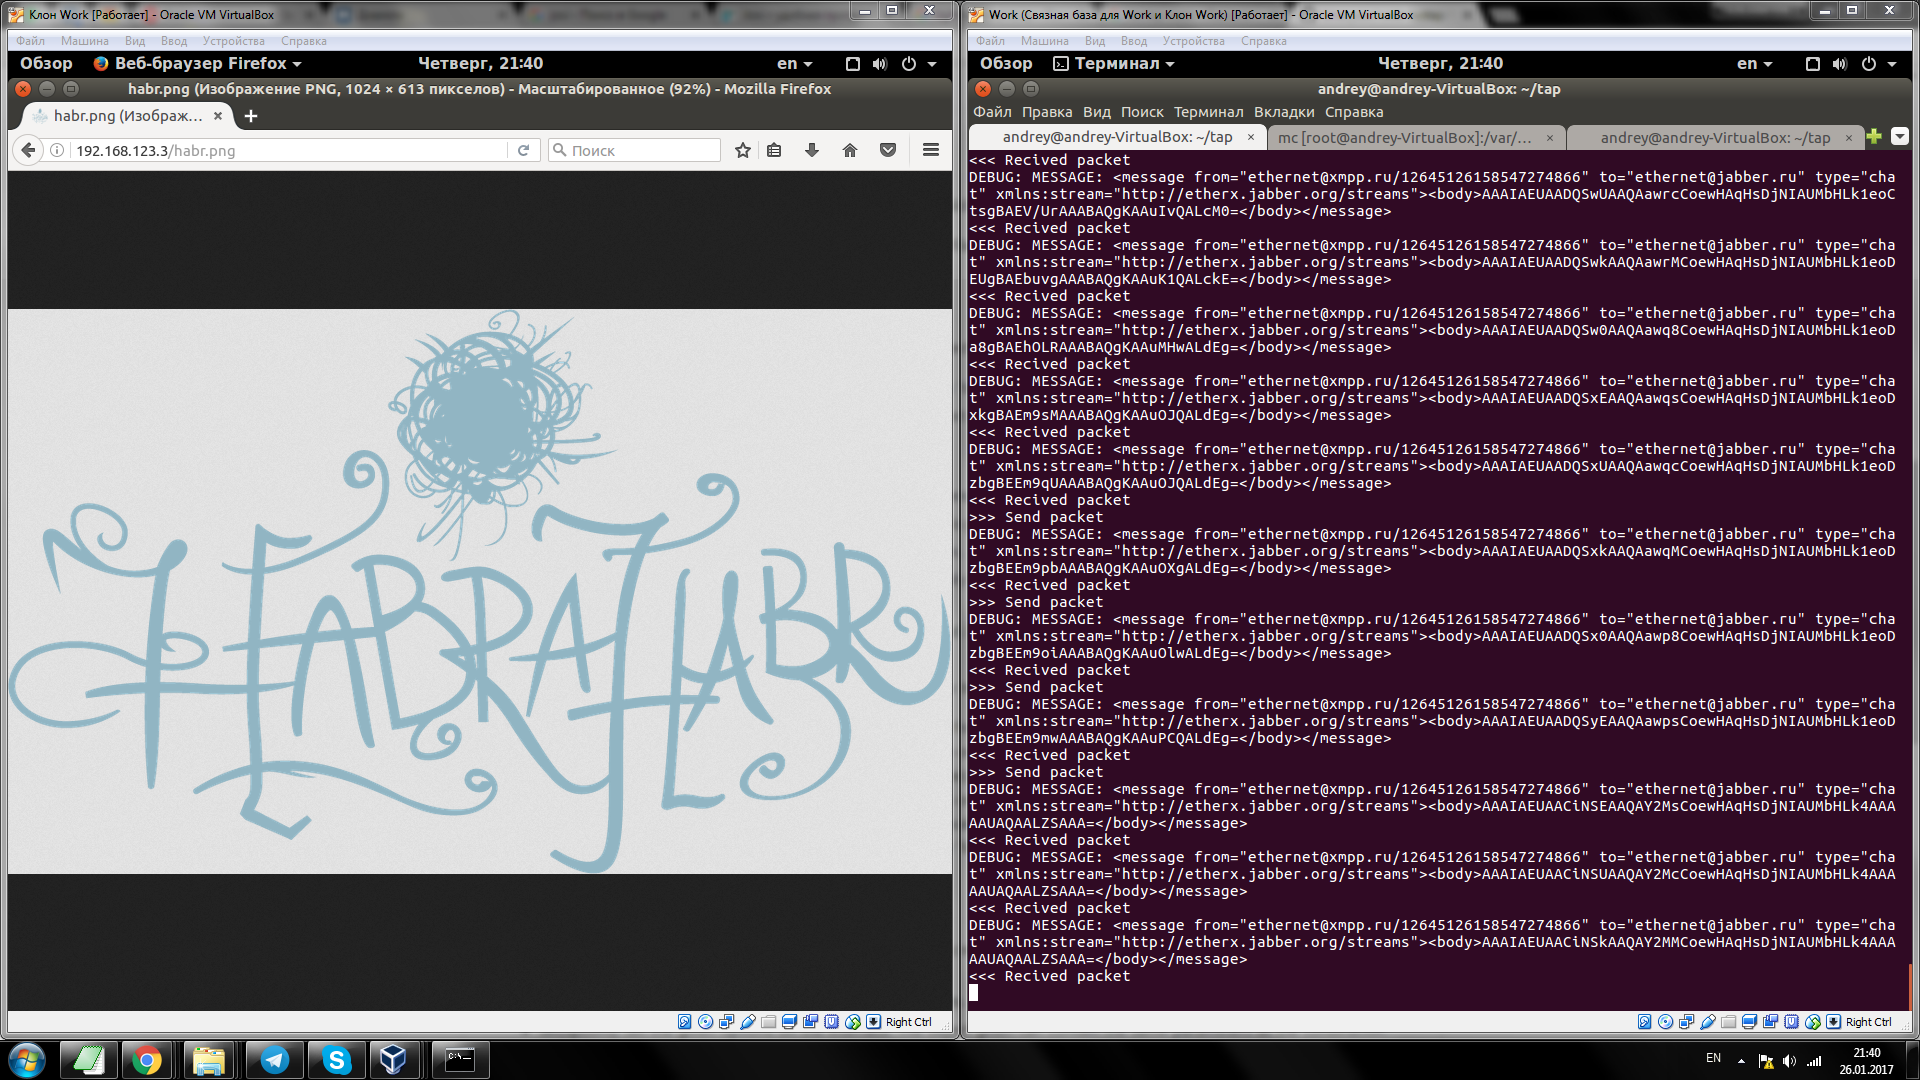1920x1080 pixels.
Task: Open Firefox downloads arrow icon
Action: click(812, 150)
